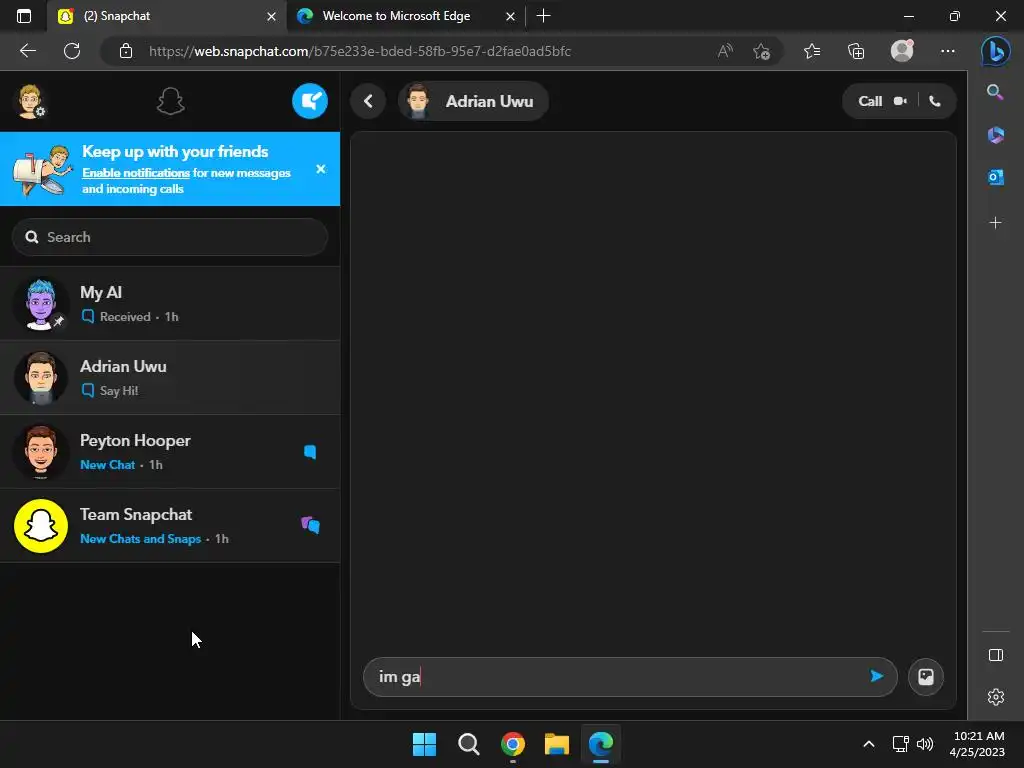
Task: Open your profile avatar with settings gear
Action: coord(30,101)
